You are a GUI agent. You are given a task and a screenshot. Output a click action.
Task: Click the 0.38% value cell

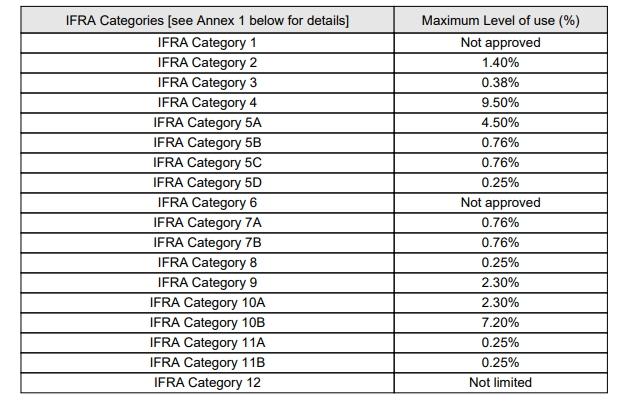(x=500, y=82)
